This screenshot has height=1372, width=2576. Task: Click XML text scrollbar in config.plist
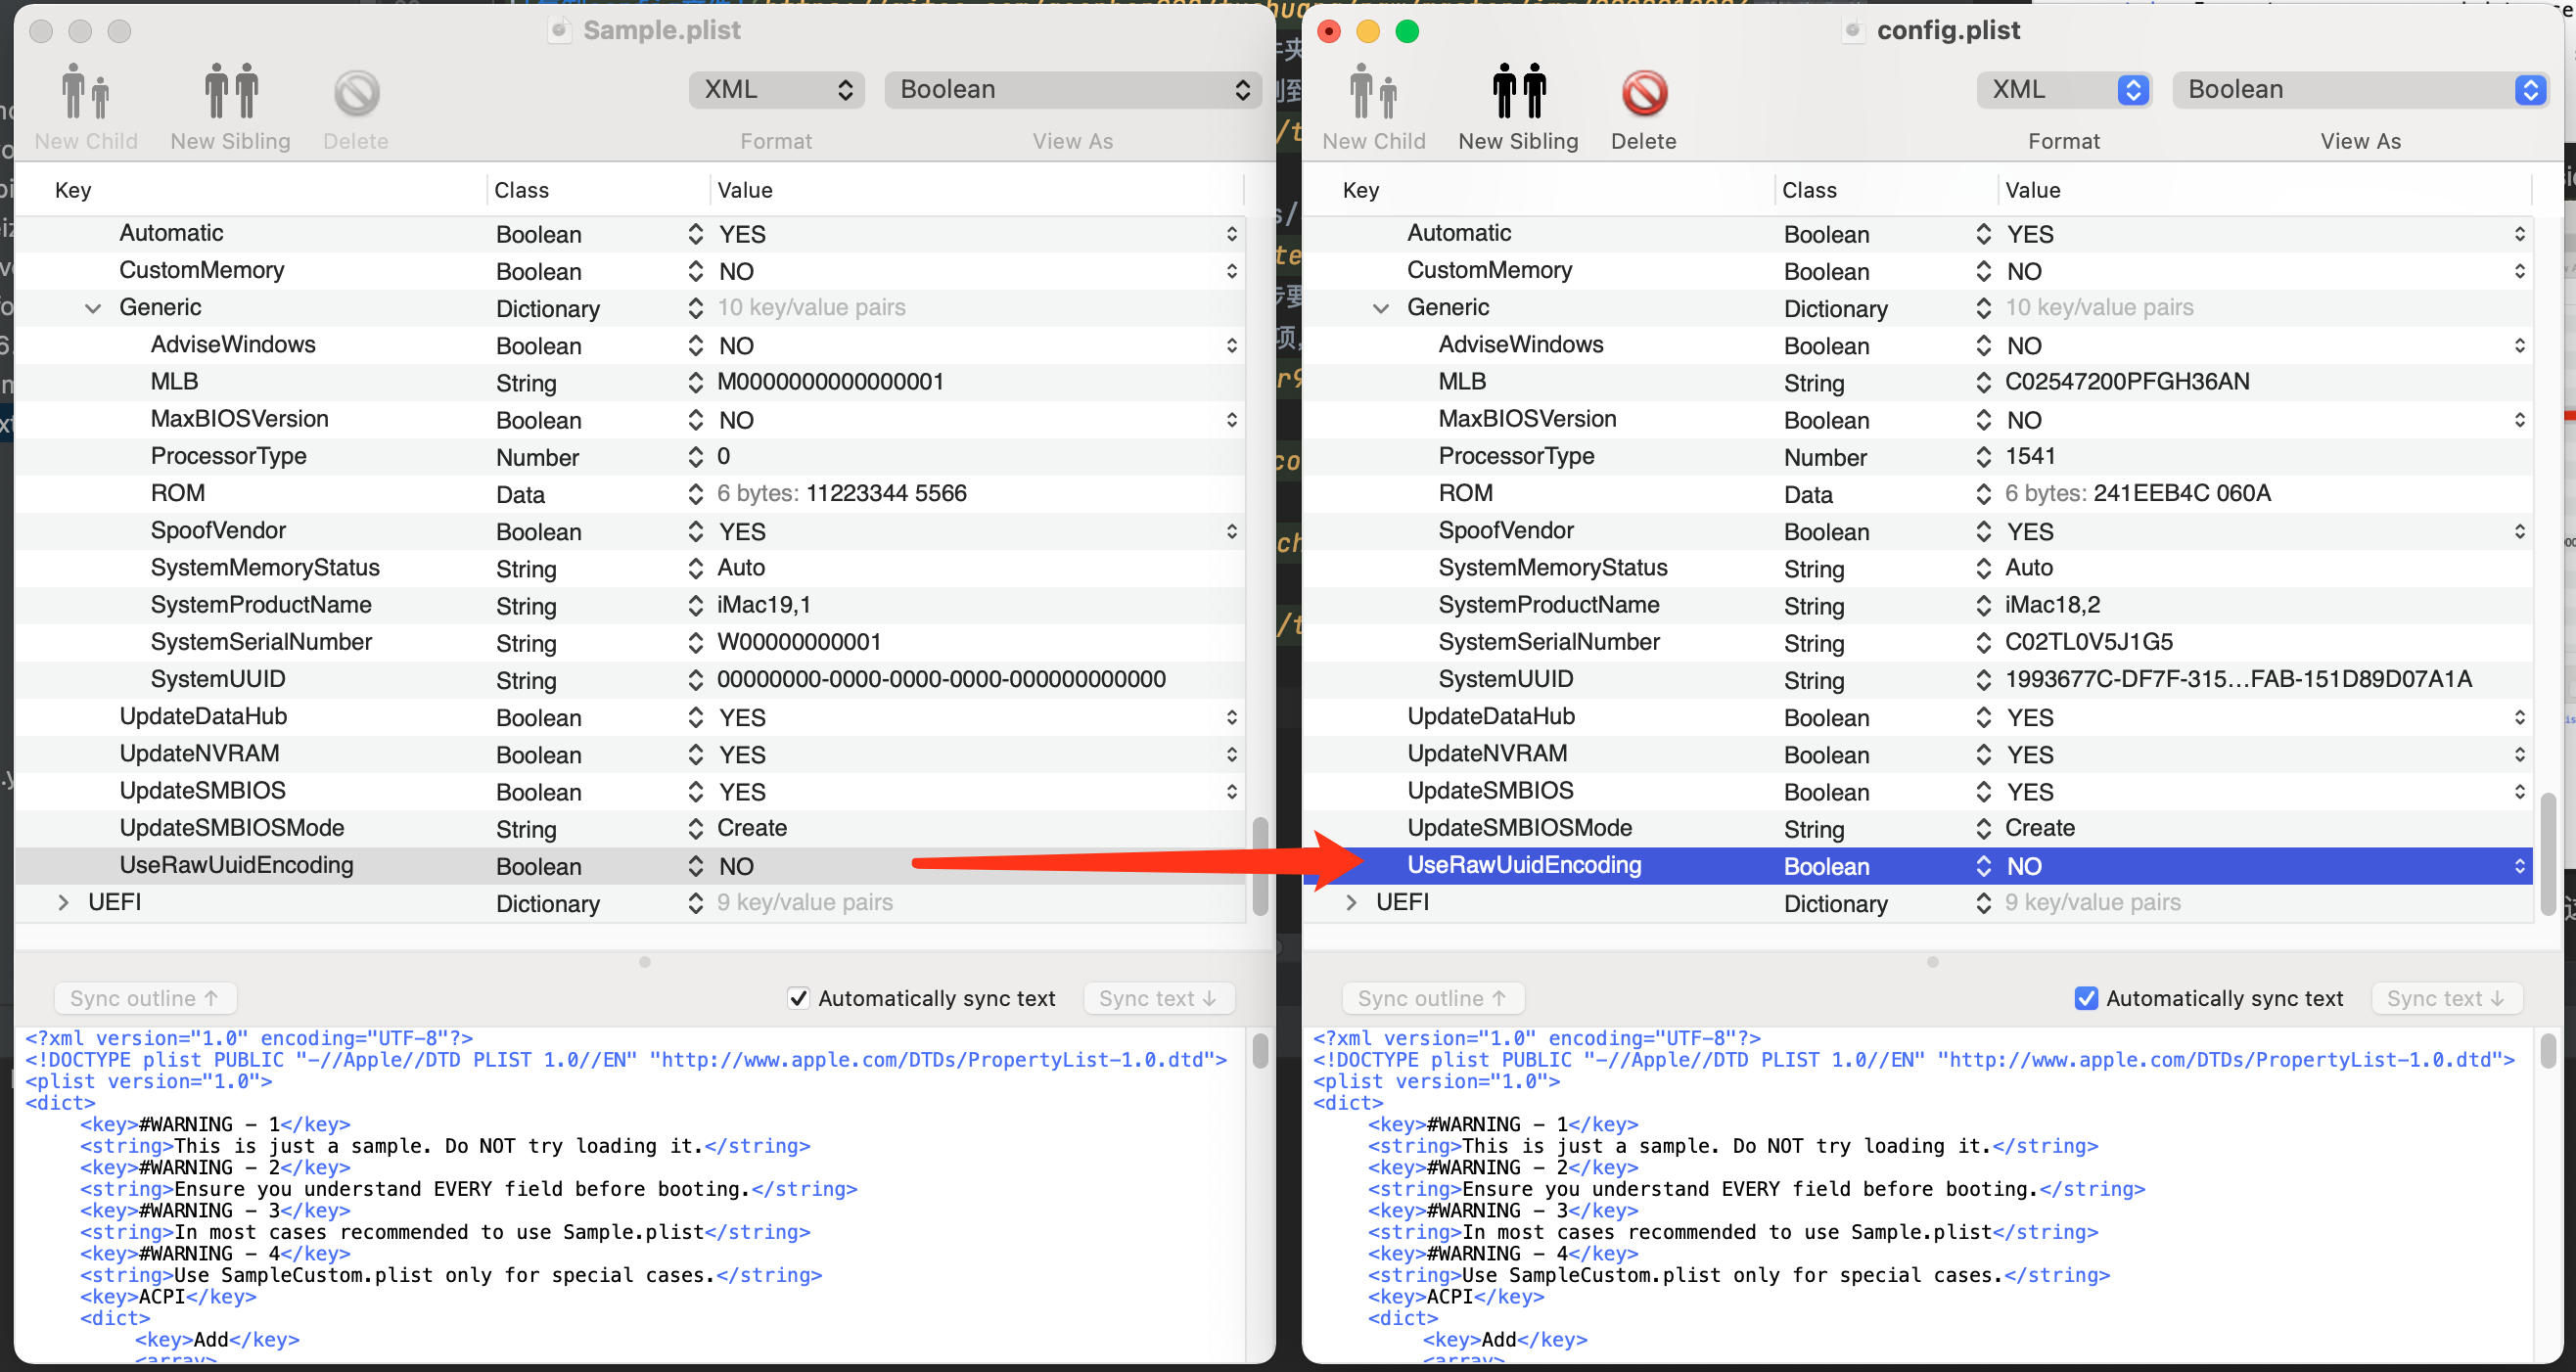pyautogui.click(x=2548, y=1051)
